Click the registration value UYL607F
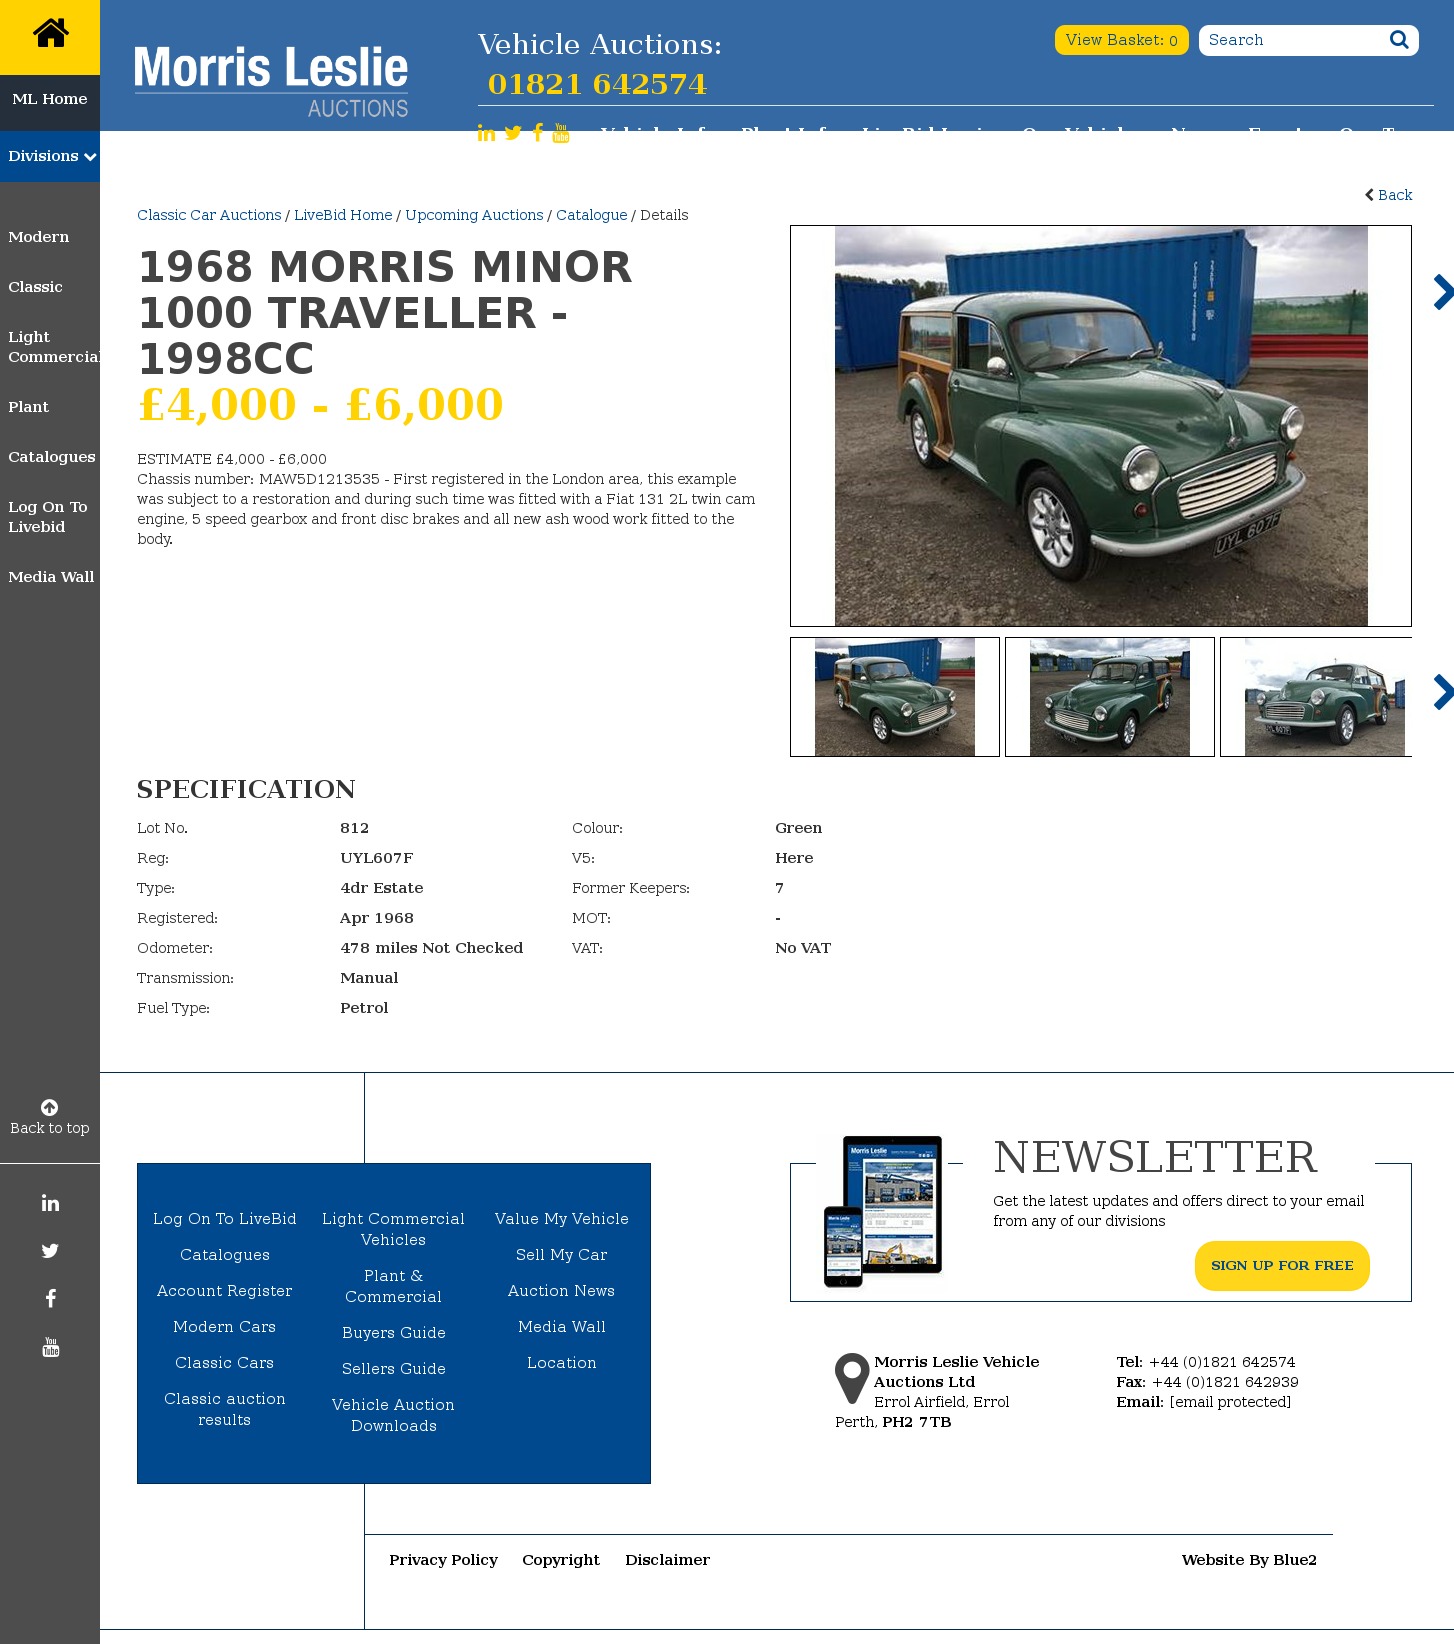Screen dimensions: 1454x1644 [377, 858]
